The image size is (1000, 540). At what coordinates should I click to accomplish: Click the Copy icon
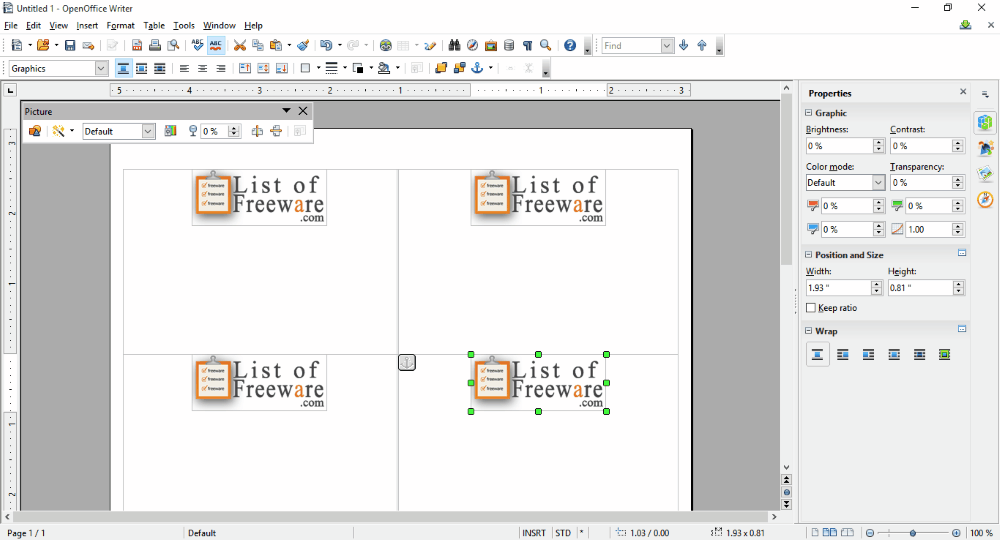[258, 45]
